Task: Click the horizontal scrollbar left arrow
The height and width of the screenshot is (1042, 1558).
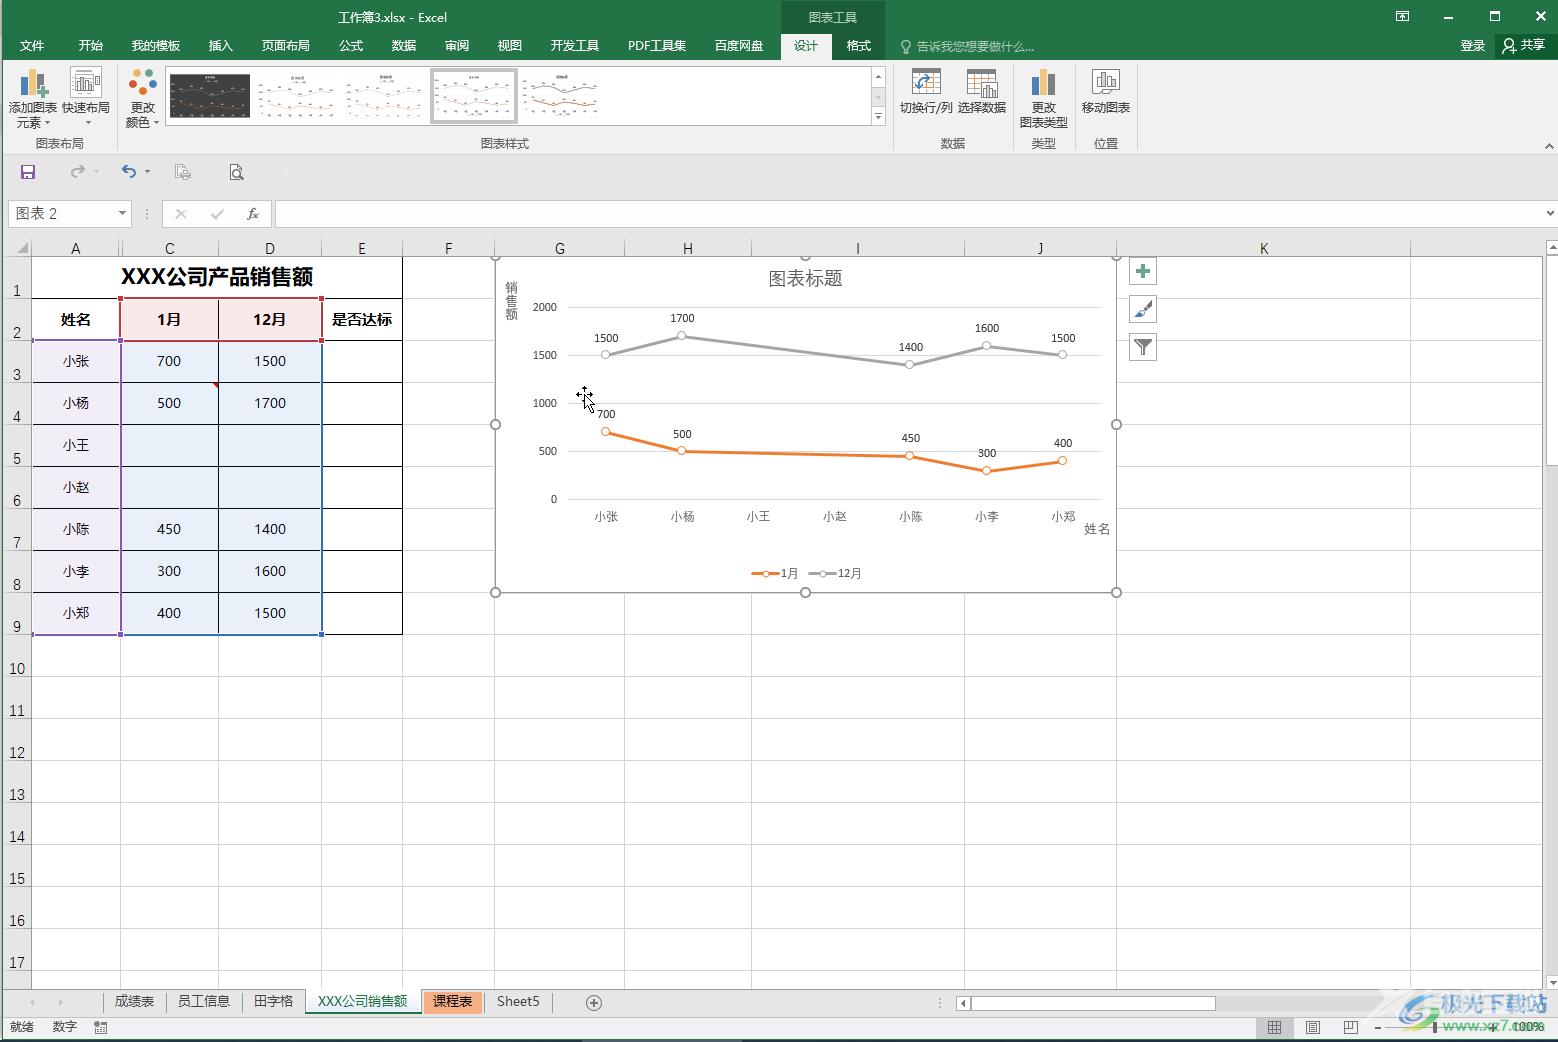Action: [963, 1003]
